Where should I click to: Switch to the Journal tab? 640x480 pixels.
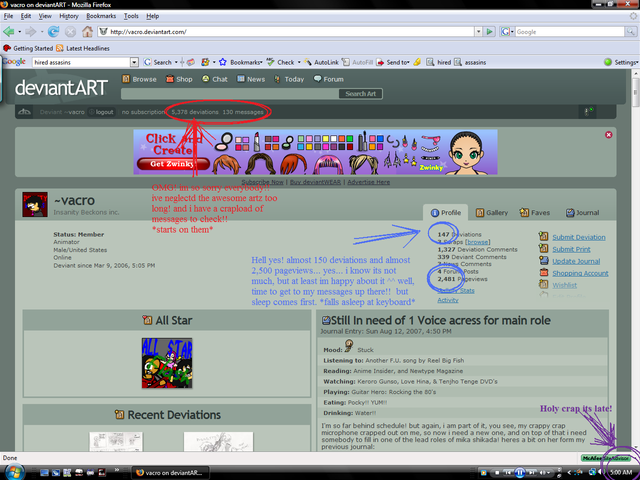click(582, 213)
